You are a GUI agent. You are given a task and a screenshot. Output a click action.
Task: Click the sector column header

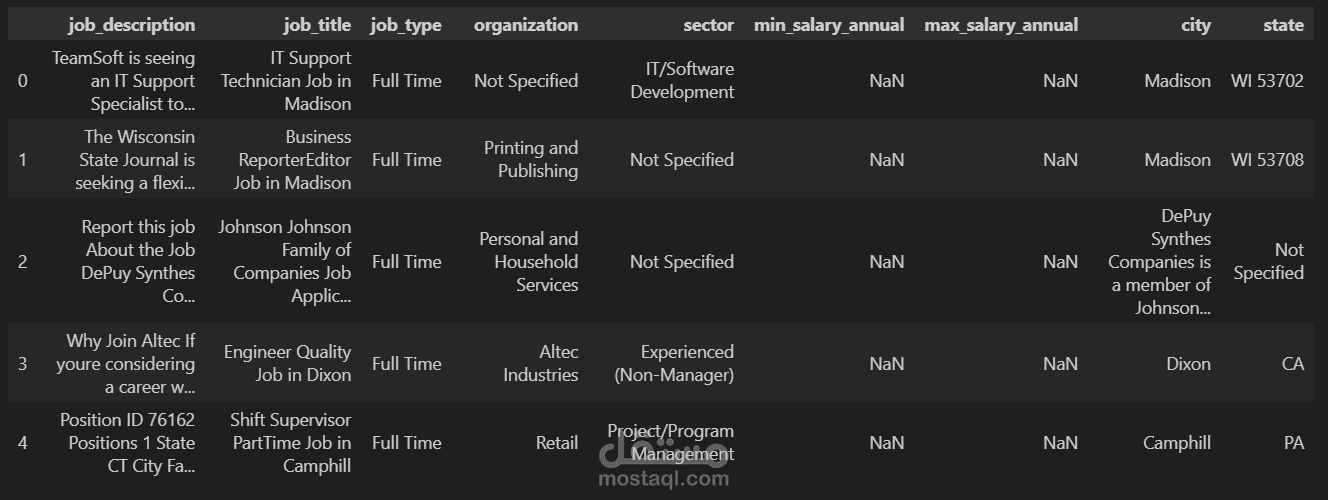708,25
